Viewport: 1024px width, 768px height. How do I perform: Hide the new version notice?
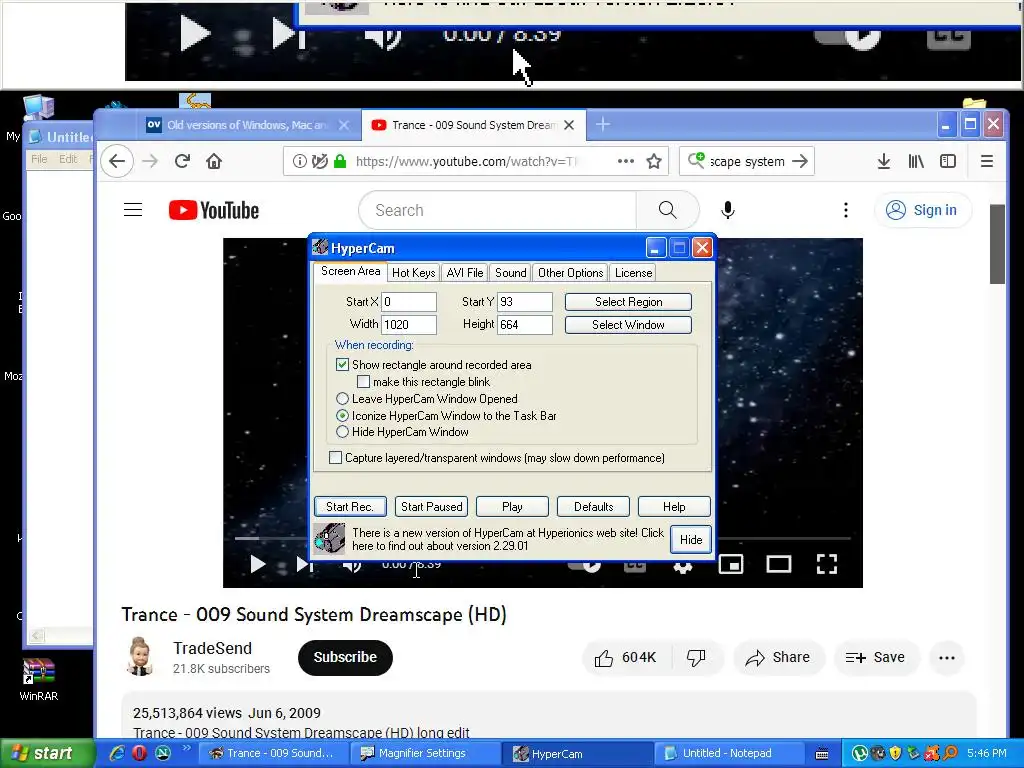pyautogui.click(x=691, y=539)
